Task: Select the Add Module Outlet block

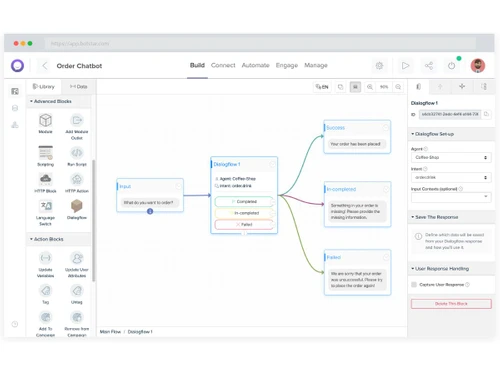Action: (77, 127)
